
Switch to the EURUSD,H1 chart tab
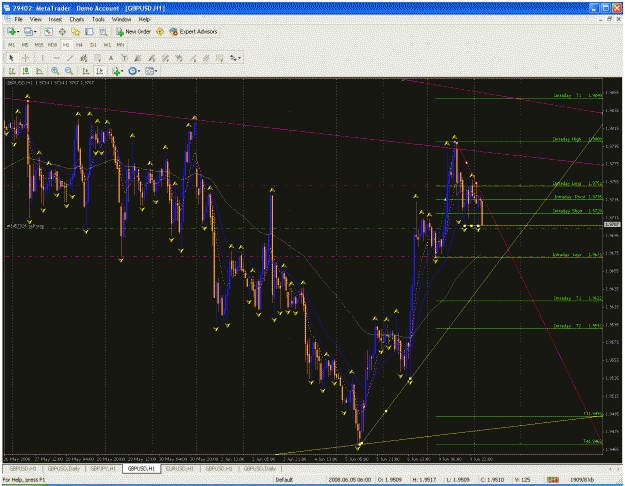click(179, 468)
